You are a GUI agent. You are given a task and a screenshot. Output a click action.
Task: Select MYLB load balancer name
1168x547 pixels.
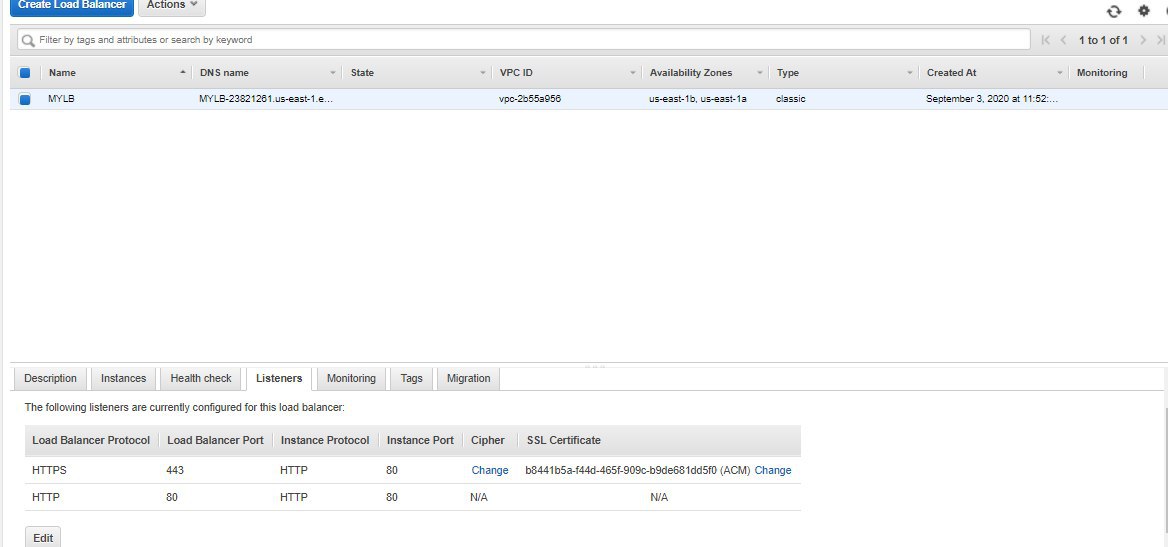pos(61,98)
